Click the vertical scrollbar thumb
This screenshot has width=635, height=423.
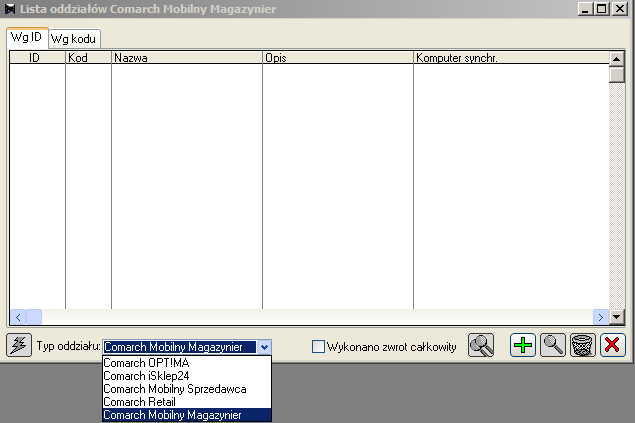[x=616, y=75]
